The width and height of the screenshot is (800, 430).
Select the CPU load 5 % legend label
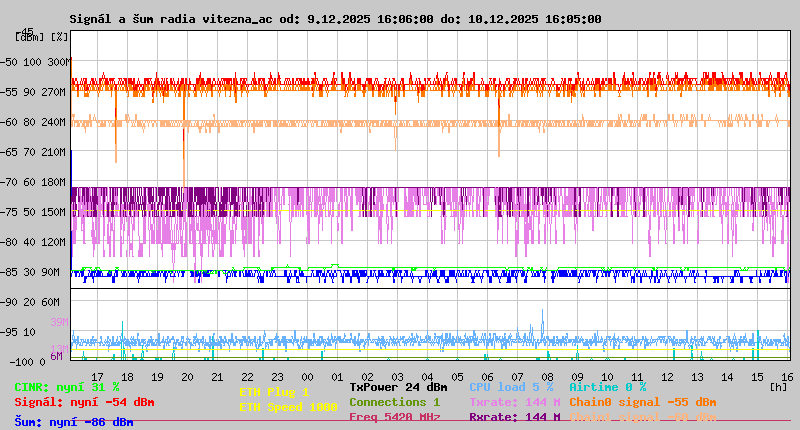(x=511, y=386)
